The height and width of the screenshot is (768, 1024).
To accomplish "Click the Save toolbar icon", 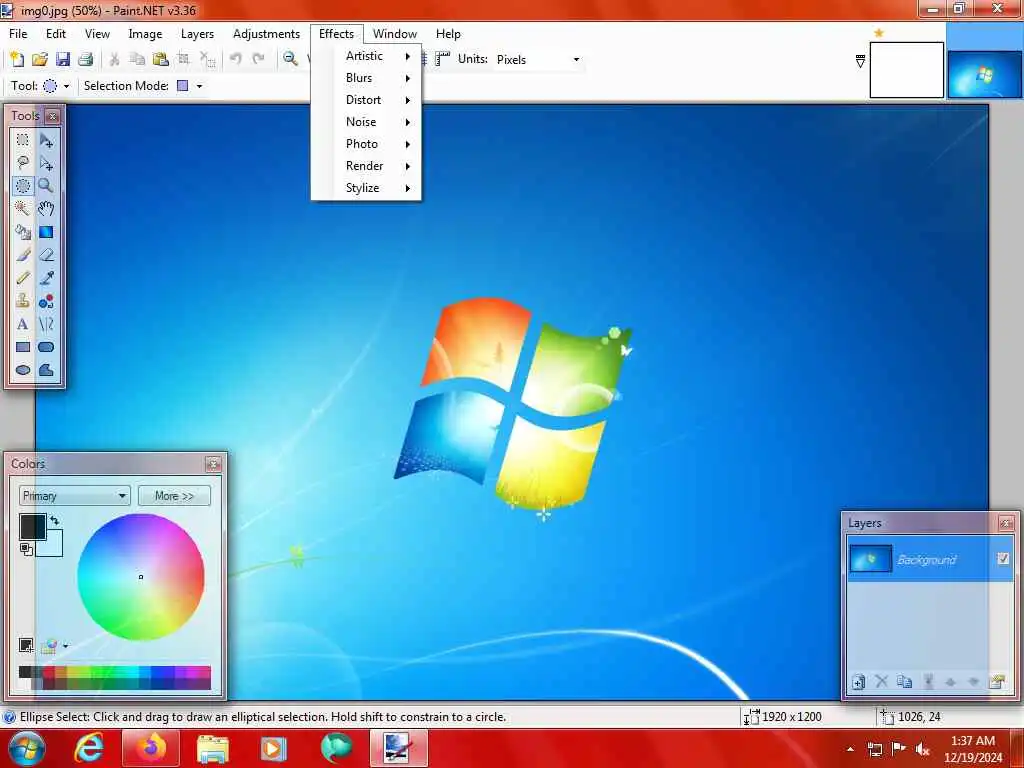I will (63, 59).
